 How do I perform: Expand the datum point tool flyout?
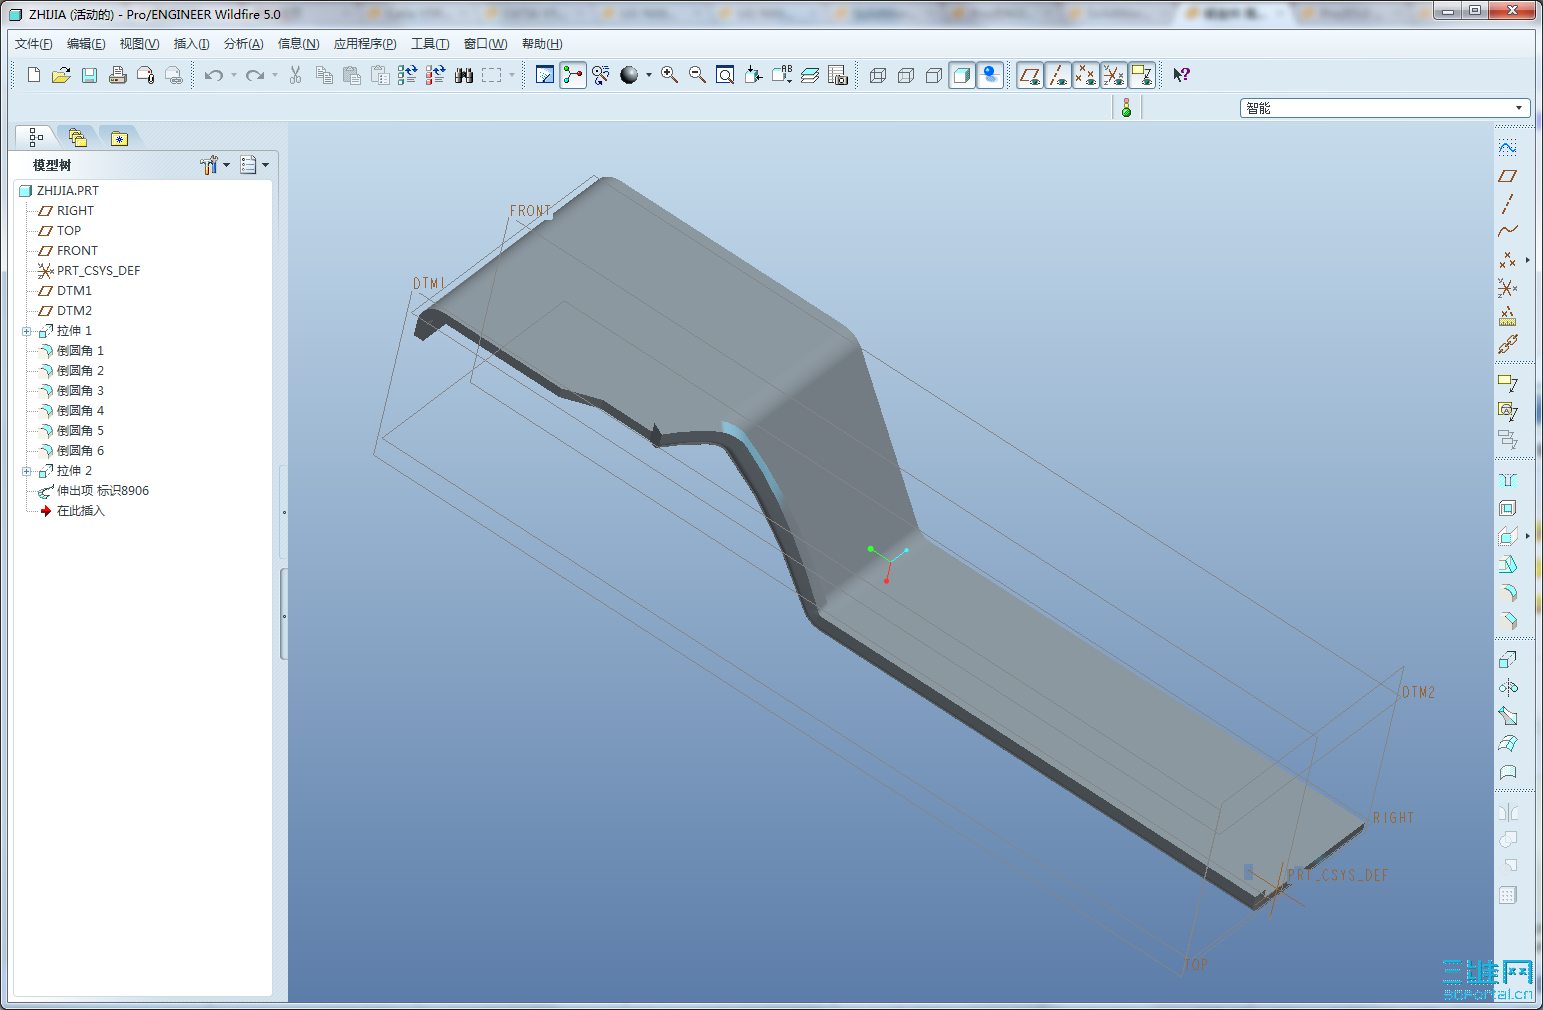click(1527, 260)
